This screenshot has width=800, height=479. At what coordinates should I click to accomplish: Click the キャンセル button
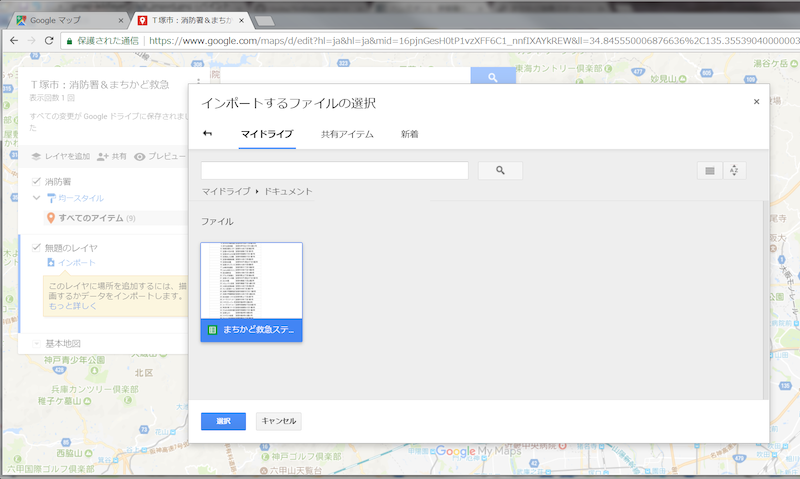(x=279, y=421)
